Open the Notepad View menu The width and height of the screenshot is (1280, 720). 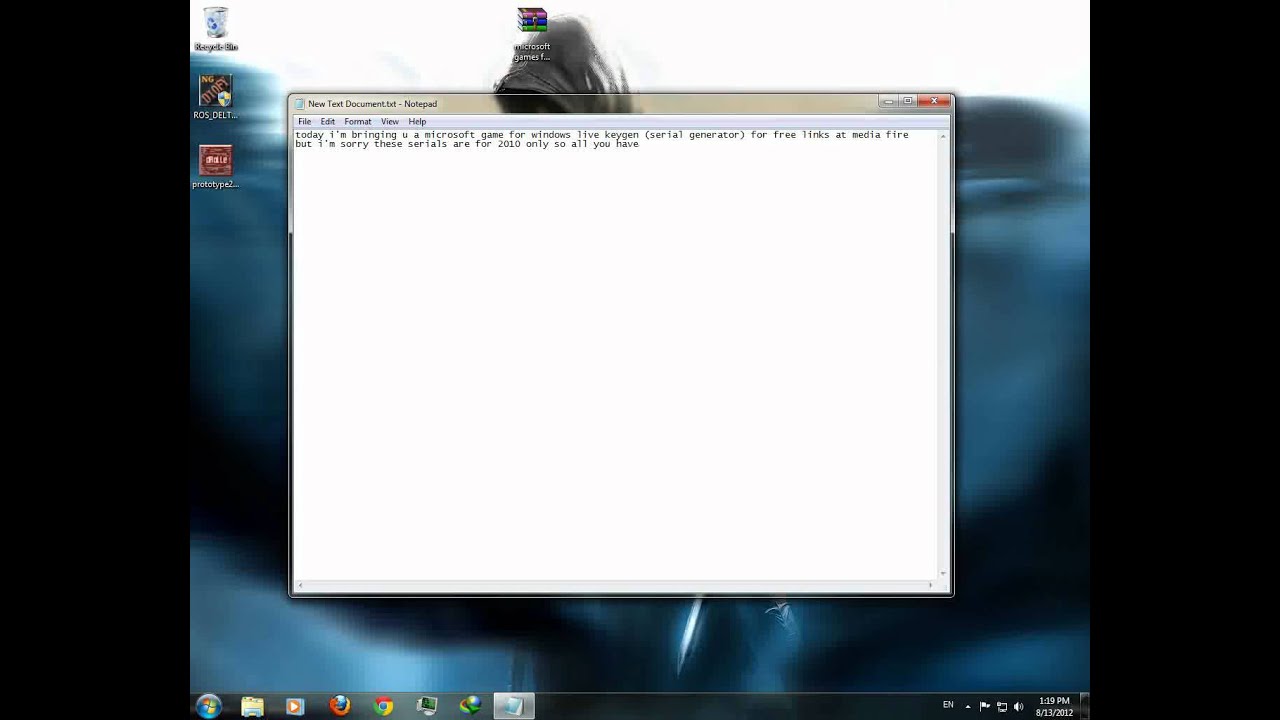(x=390, y=122)
